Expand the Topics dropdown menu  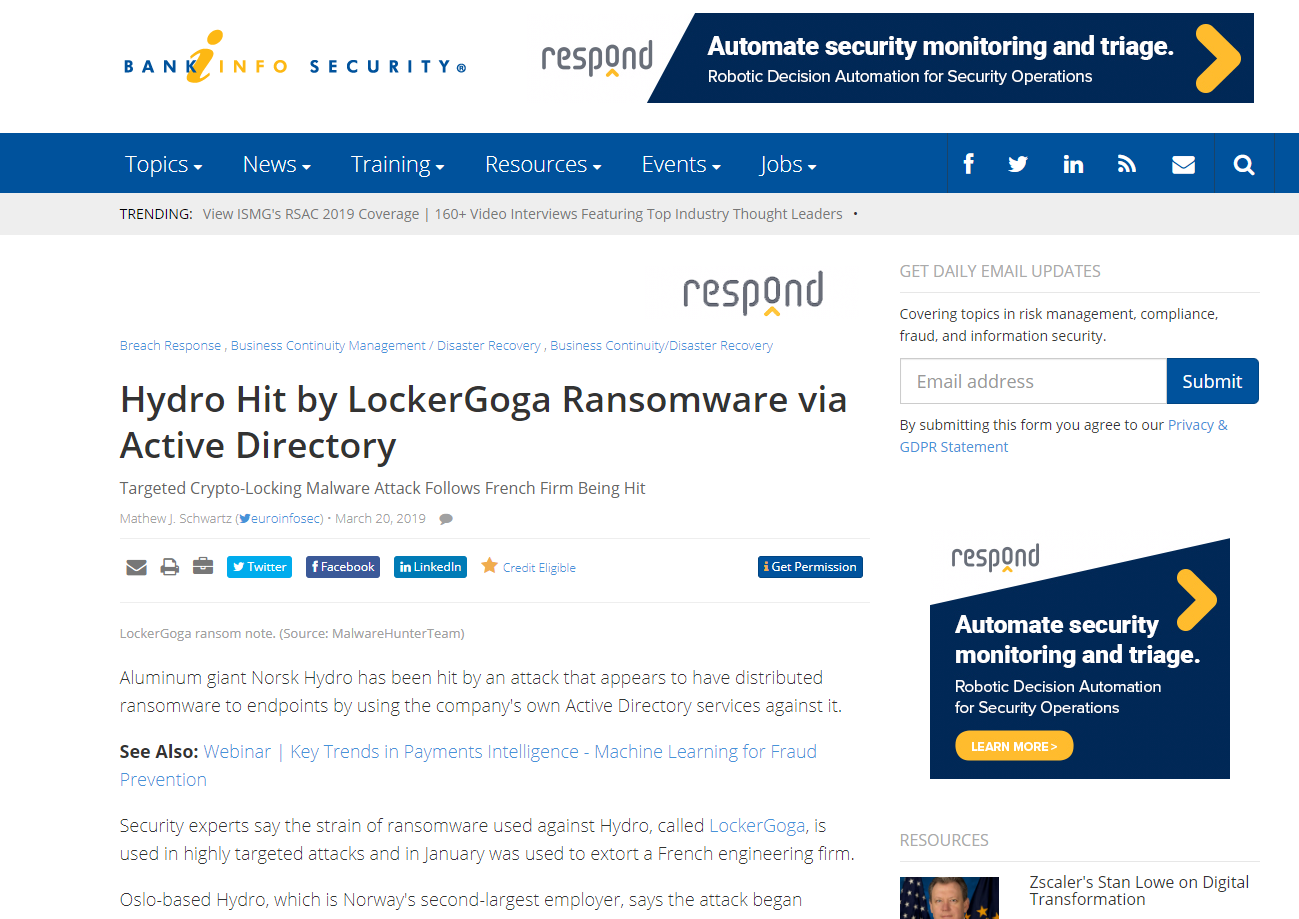click(x=163, y=164)
